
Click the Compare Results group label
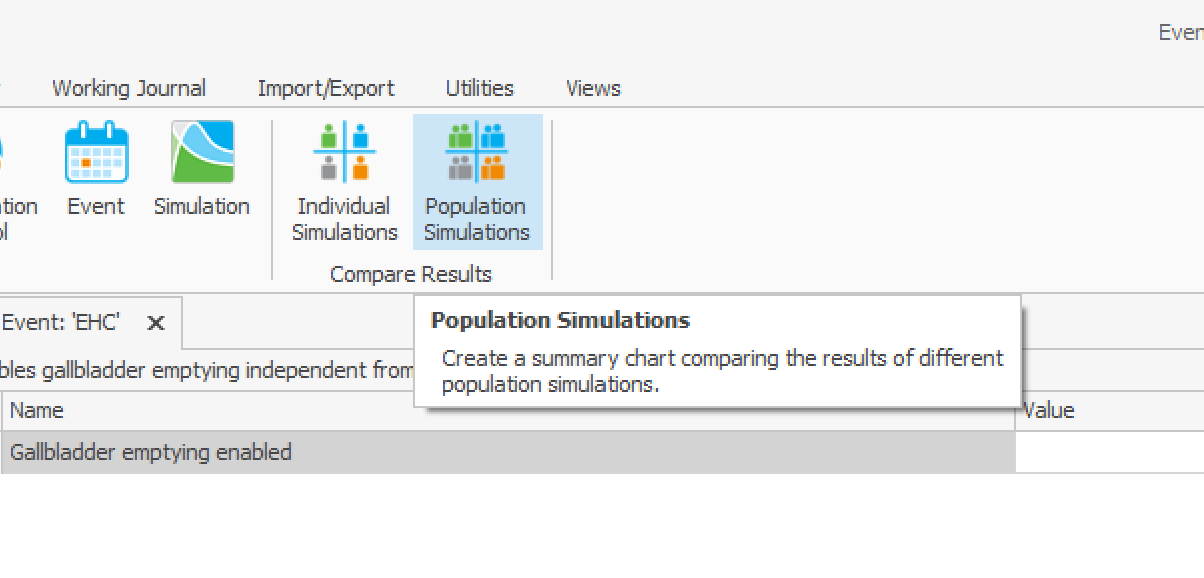[x=411, y=274]
